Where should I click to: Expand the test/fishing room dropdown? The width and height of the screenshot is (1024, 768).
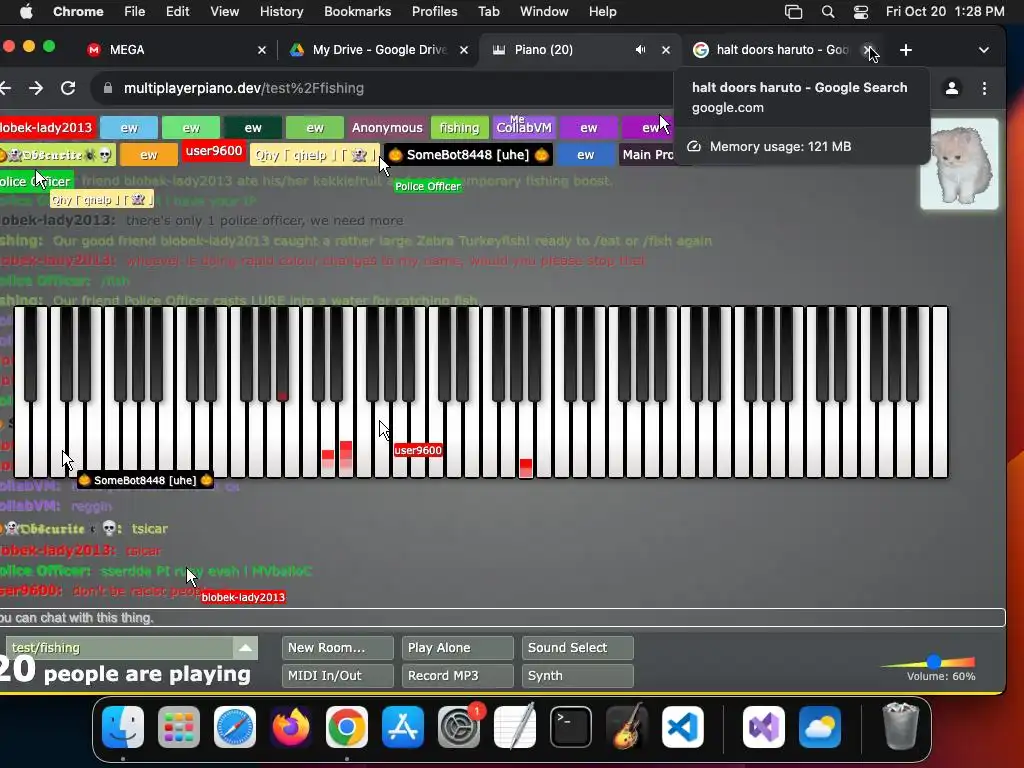click(x=246, y=648)
